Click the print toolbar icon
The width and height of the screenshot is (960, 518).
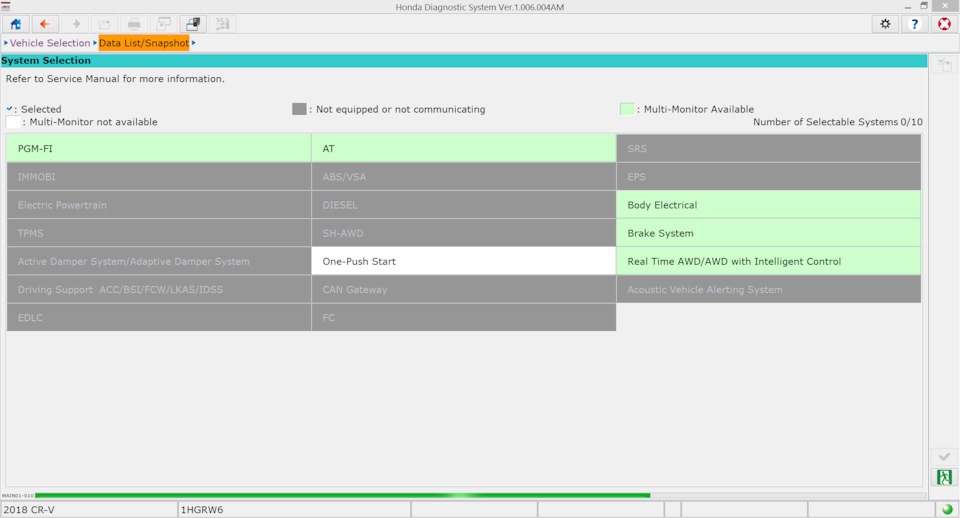(x=134, y=24)
